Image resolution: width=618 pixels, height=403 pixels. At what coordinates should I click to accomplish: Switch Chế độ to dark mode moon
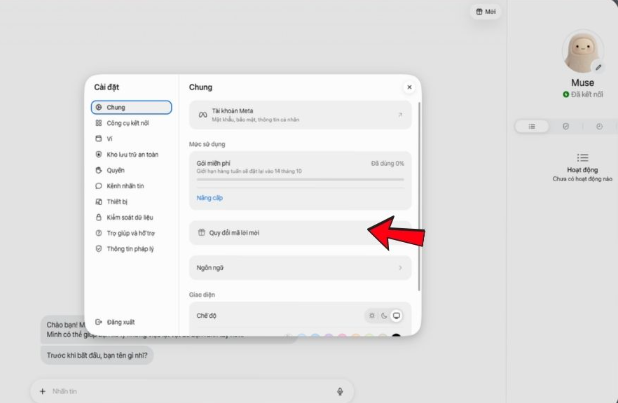[x=384, y=315]
